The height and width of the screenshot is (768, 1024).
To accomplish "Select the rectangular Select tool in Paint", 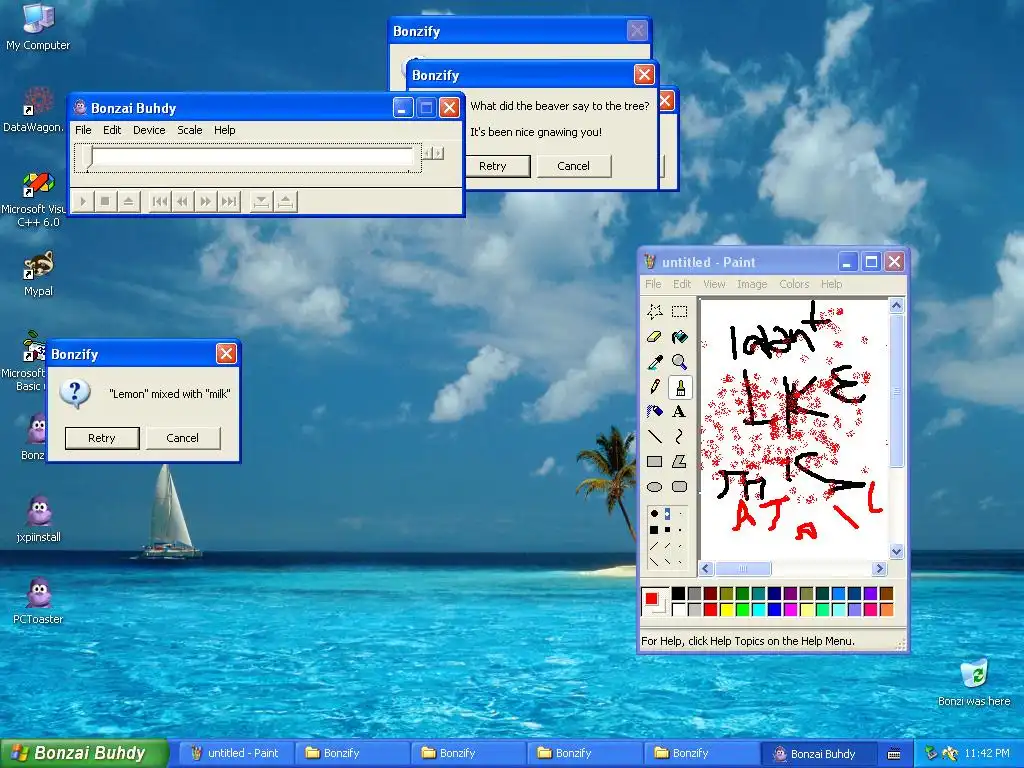I will pos(679,312).
